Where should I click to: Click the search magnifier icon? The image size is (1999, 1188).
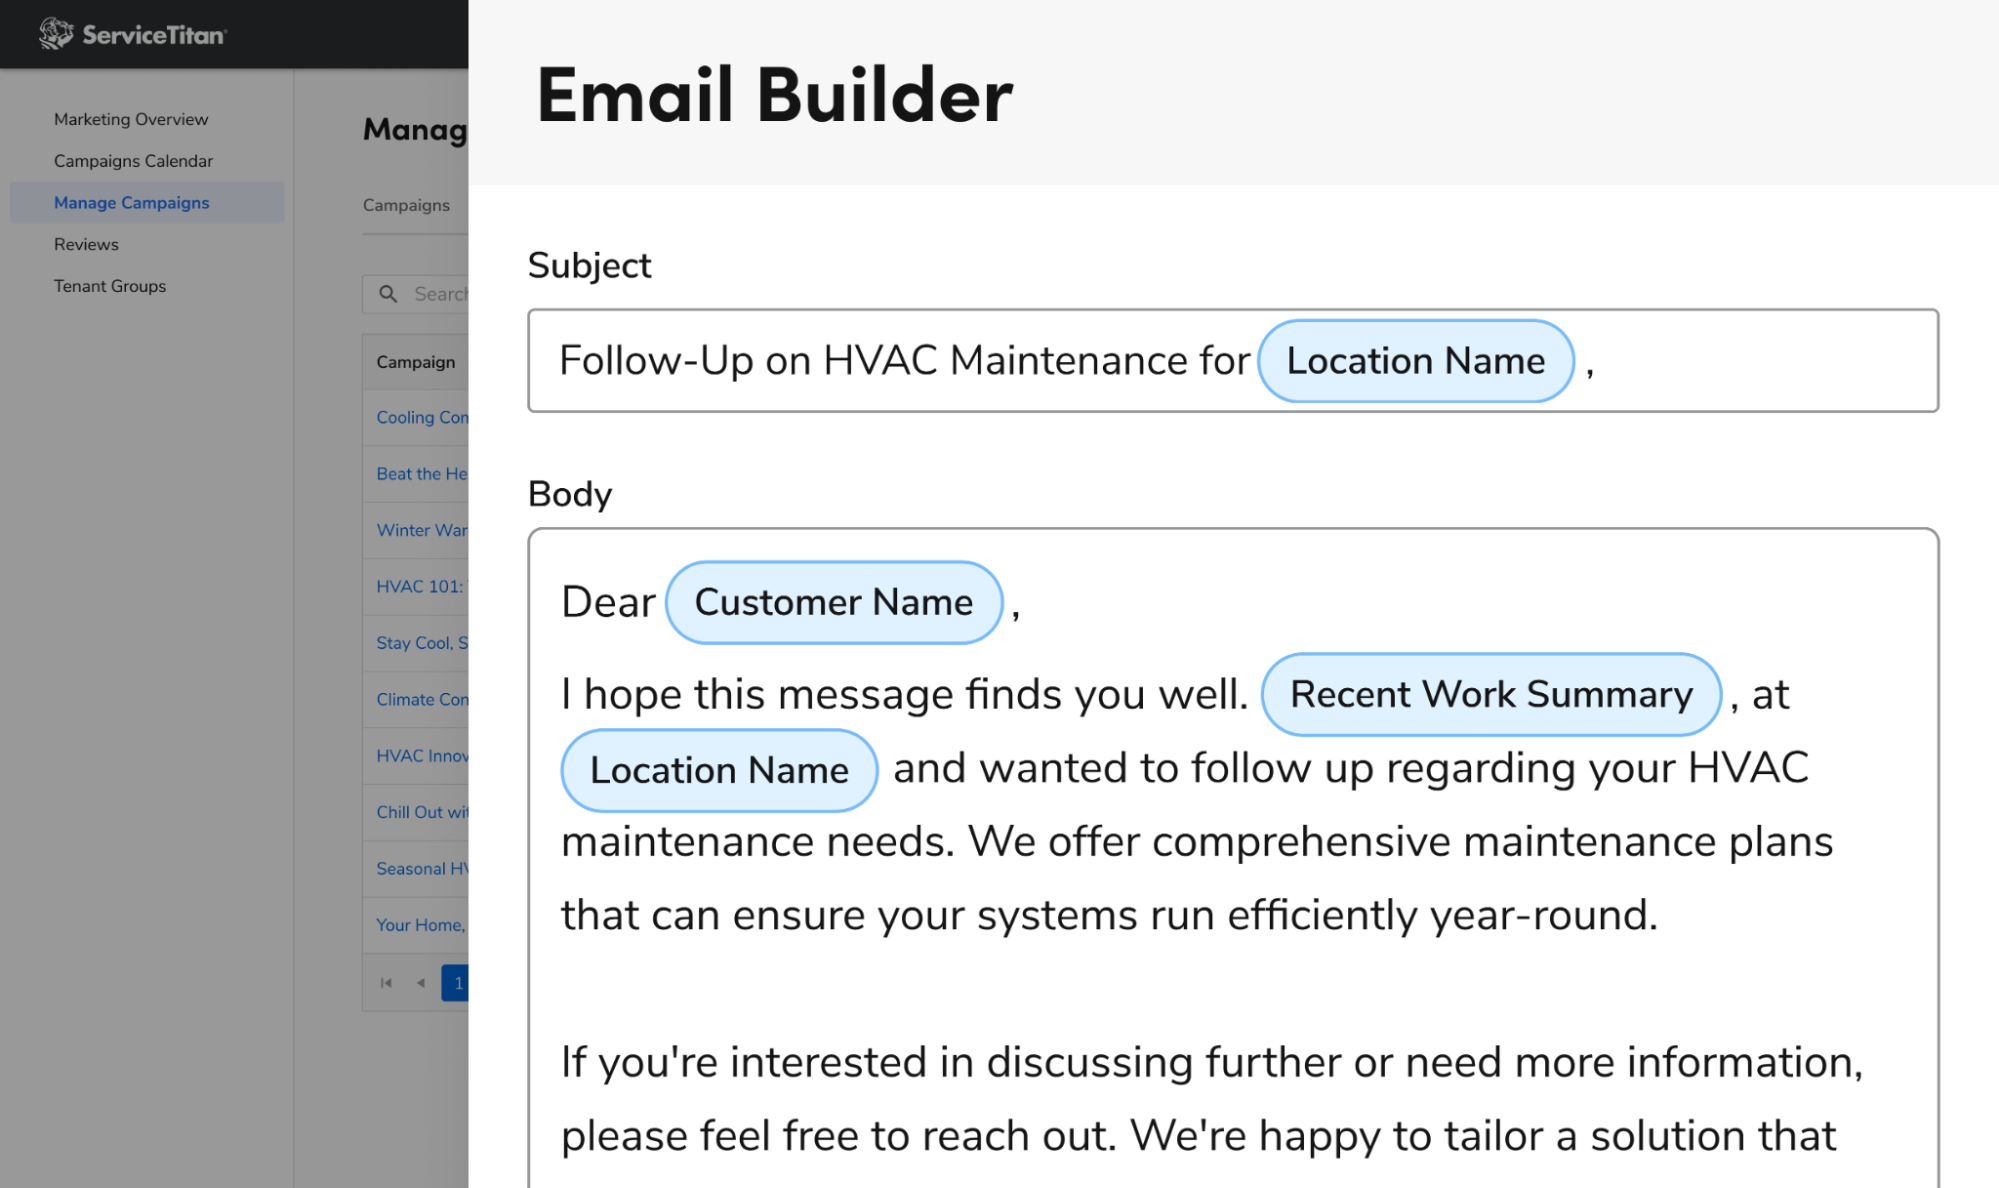point(388,294)
